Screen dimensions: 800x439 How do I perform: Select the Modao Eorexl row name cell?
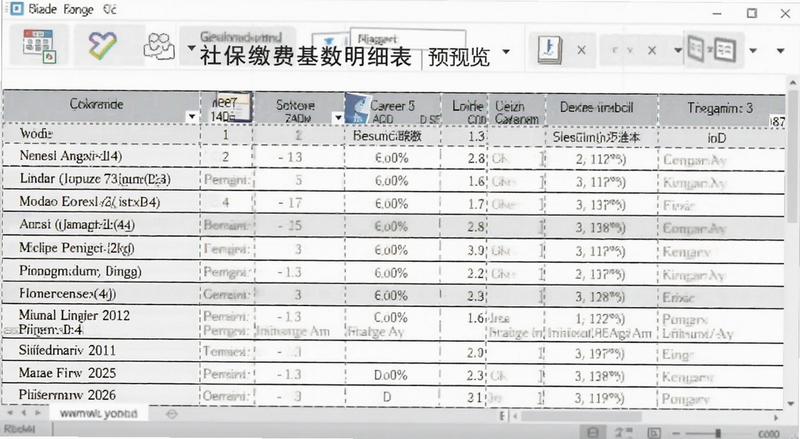point(101,202)
